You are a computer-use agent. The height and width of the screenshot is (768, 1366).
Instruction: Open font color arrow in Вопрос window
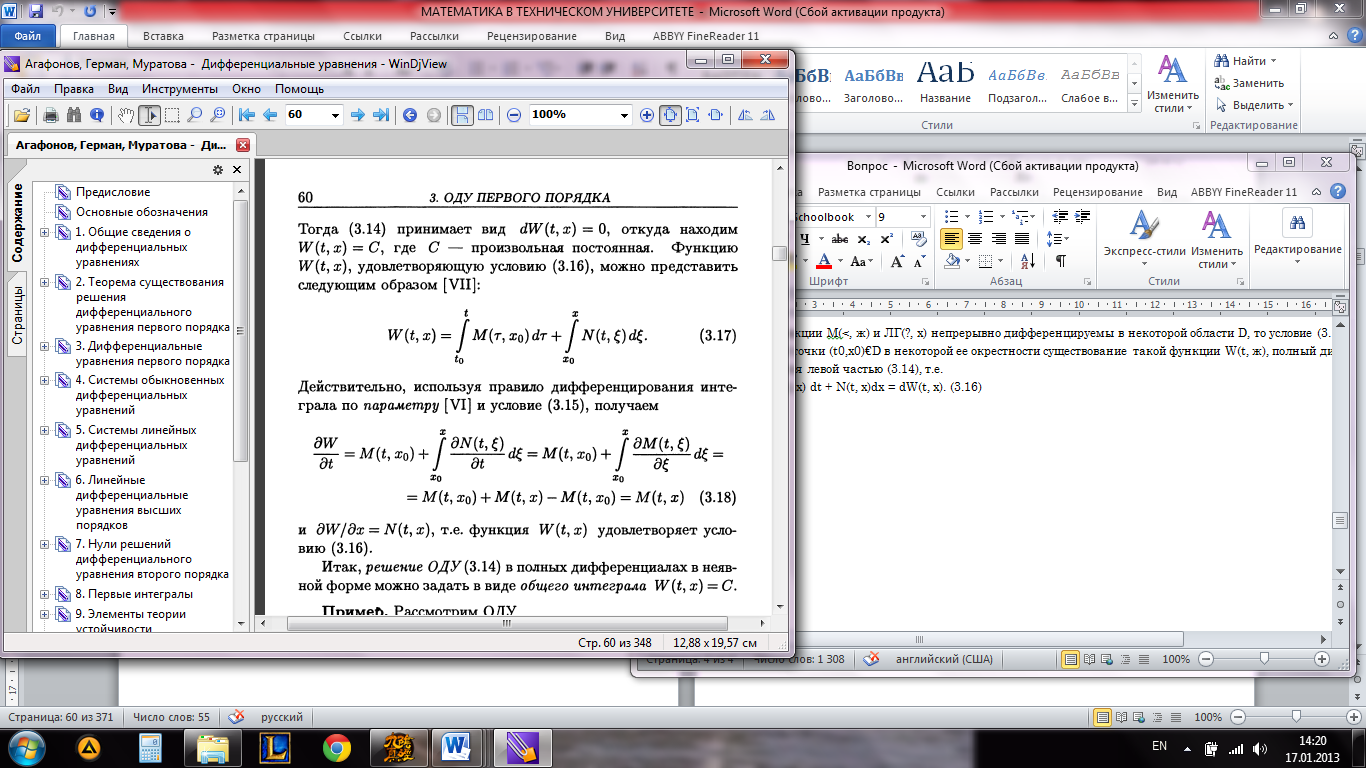point(841,262)
